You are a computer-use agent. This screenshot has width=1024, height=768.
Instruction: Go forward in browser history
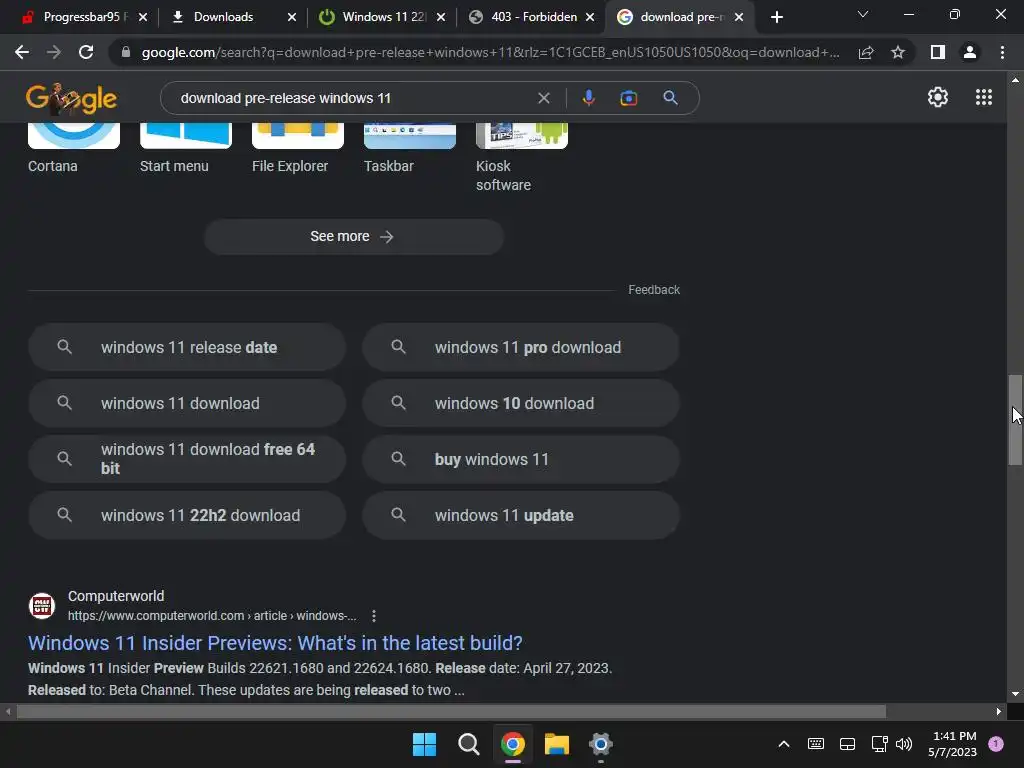pos(54,52)
